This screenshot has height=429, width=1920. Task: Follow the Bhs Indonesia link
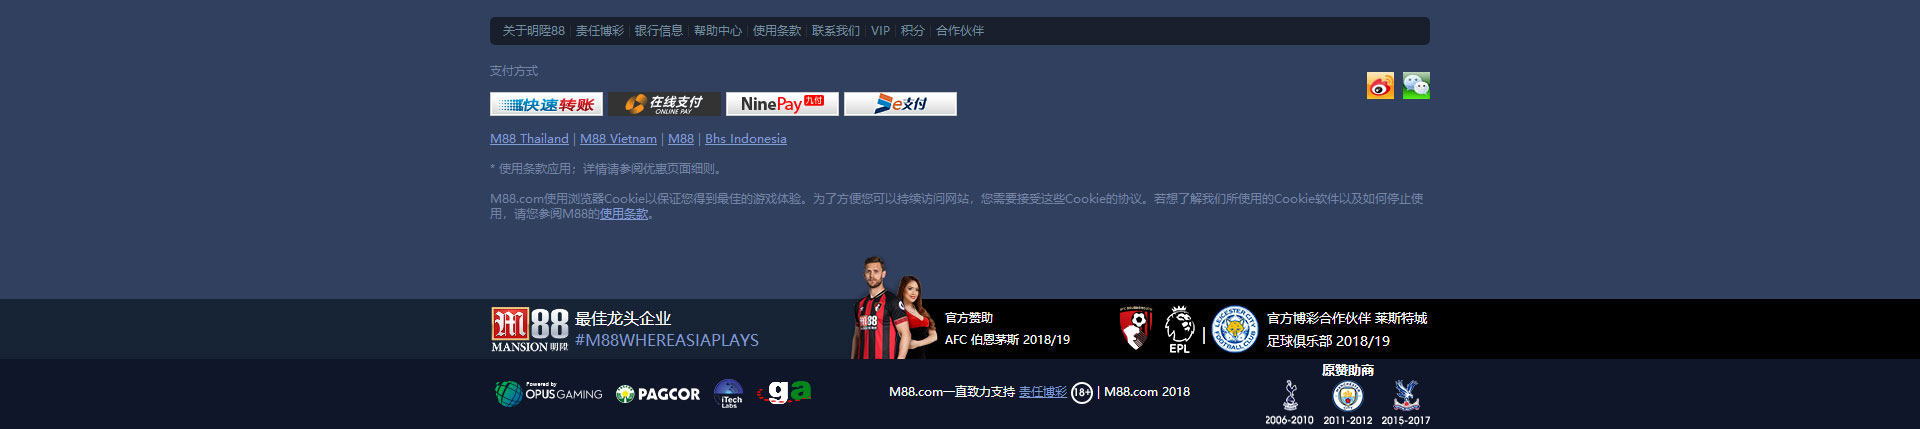746,139
